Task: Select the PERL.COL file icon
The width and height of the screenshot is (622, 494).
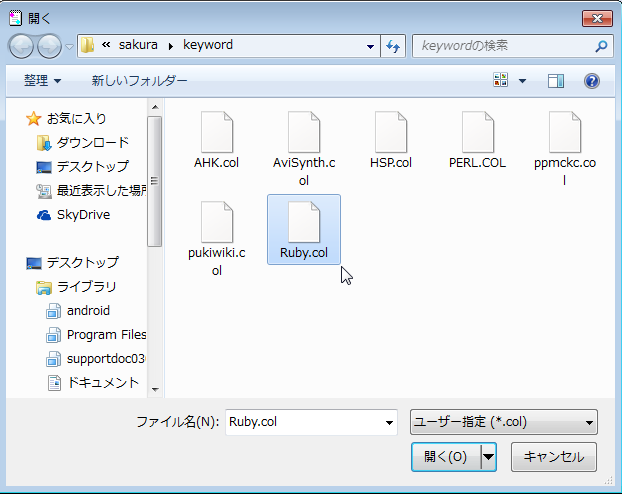Action: click(x=478, y=132)
